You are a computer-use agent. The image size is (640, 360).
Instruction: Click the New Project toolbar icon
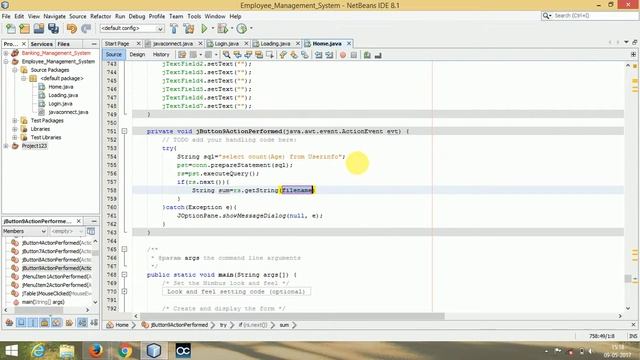(24, 29)
